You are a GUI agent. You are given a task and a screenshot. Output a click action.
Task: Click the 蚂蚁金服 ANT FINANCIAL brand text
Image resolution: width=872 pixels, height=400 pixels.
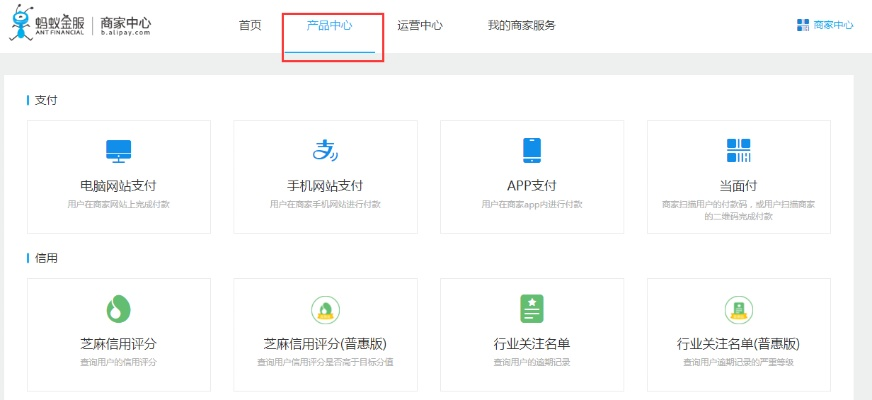pos(60,26)
